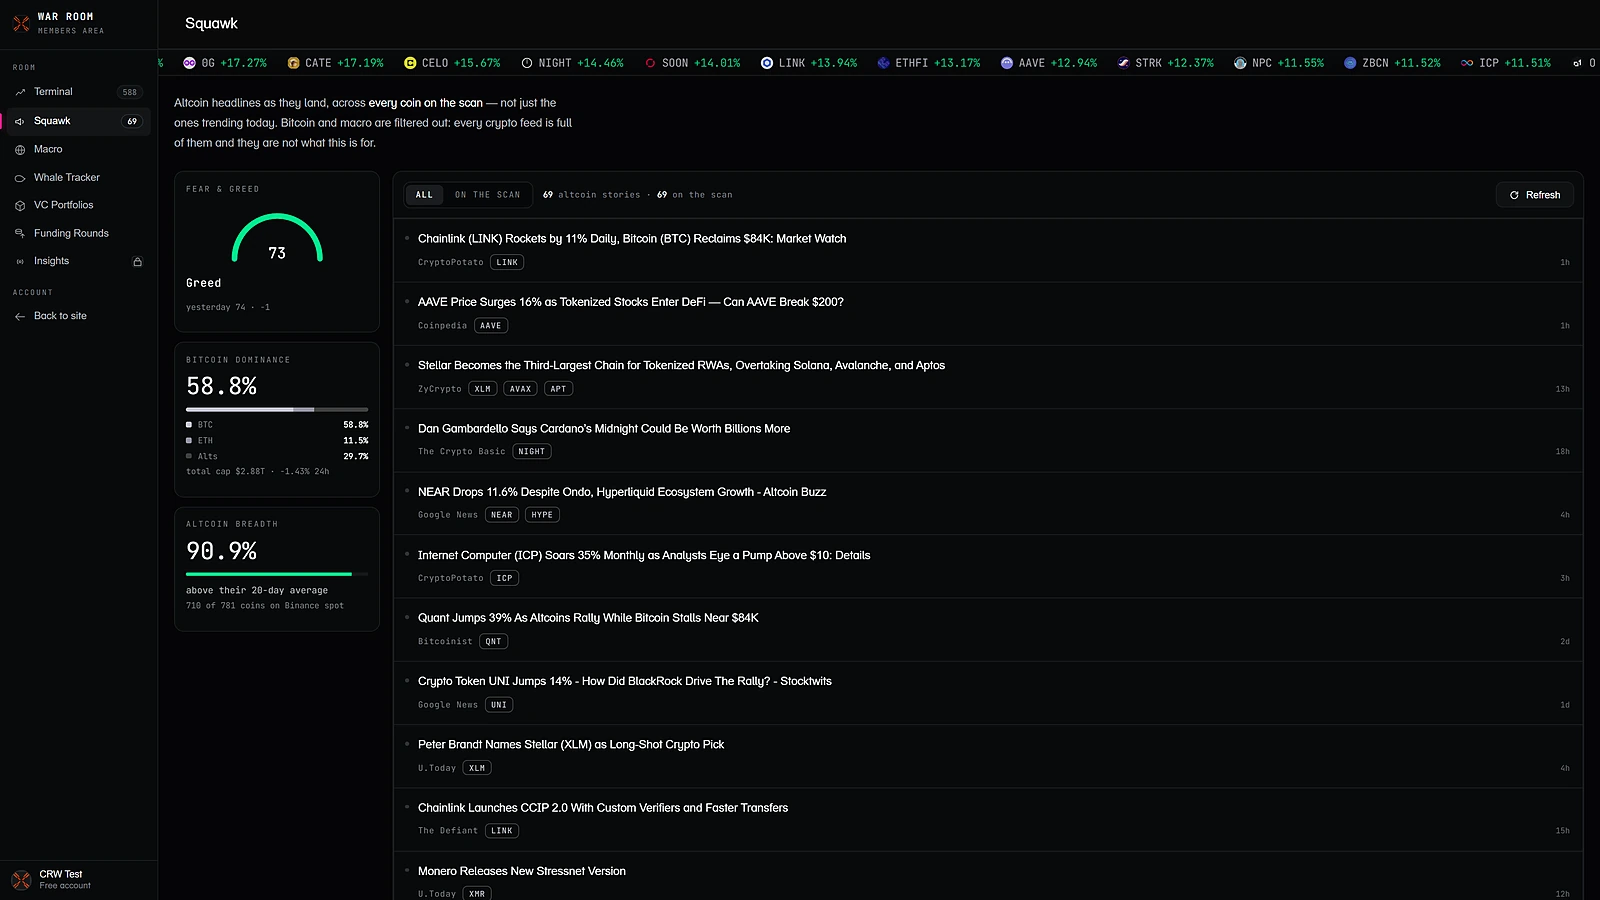This screenshot has height=900, width=1600.
Task: Open the Peter Brandt Names Stellar headline
Action: (x=571, y=745)
